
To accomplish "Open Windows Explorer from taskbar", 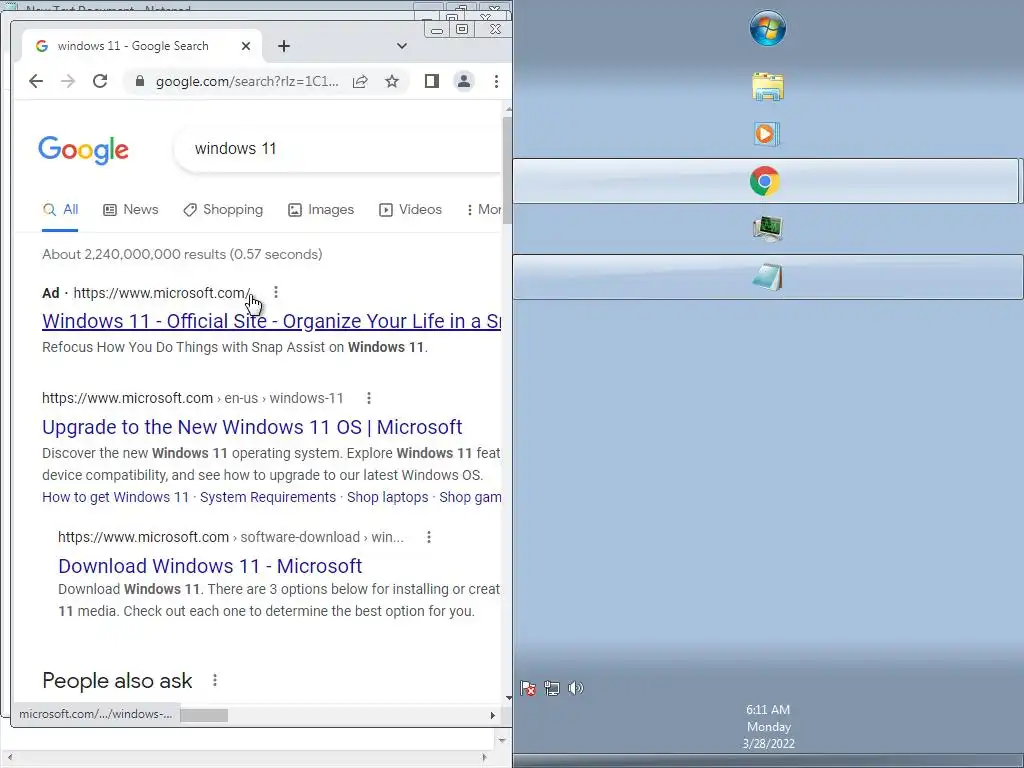I will point(767,87).
